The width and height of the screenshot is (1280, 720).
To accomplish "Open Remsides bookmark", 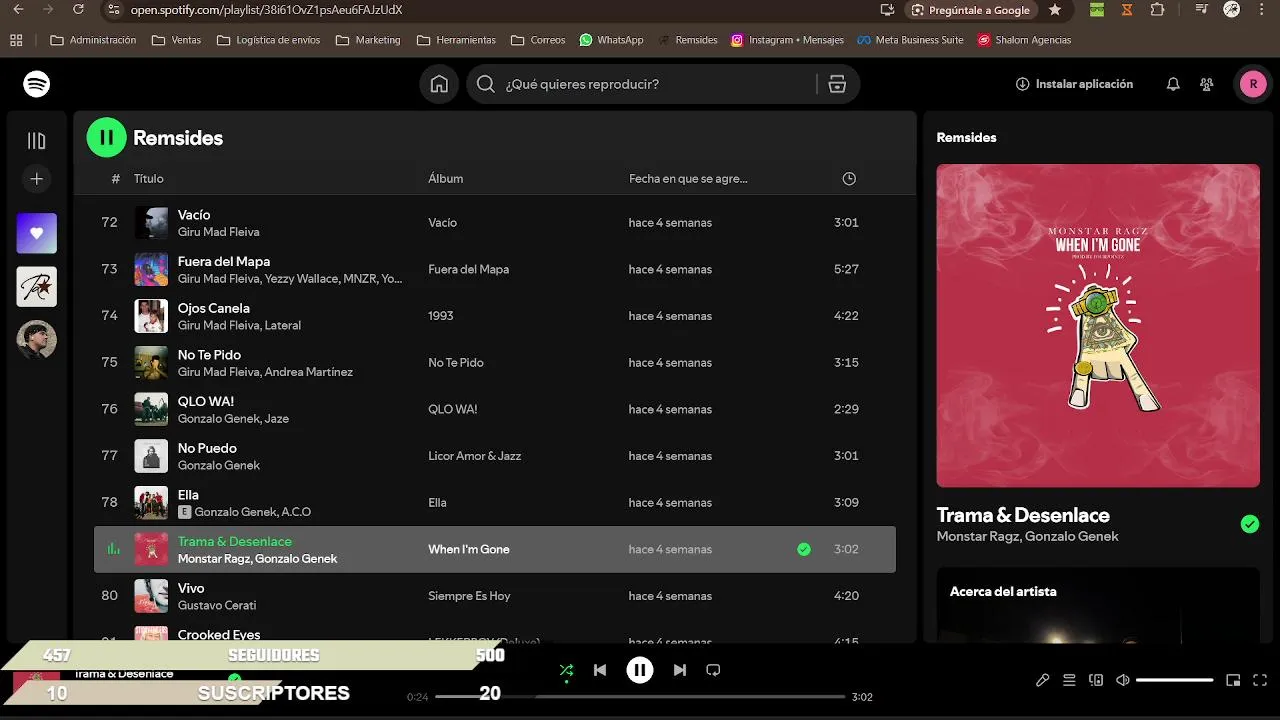I will click(688, 40).
